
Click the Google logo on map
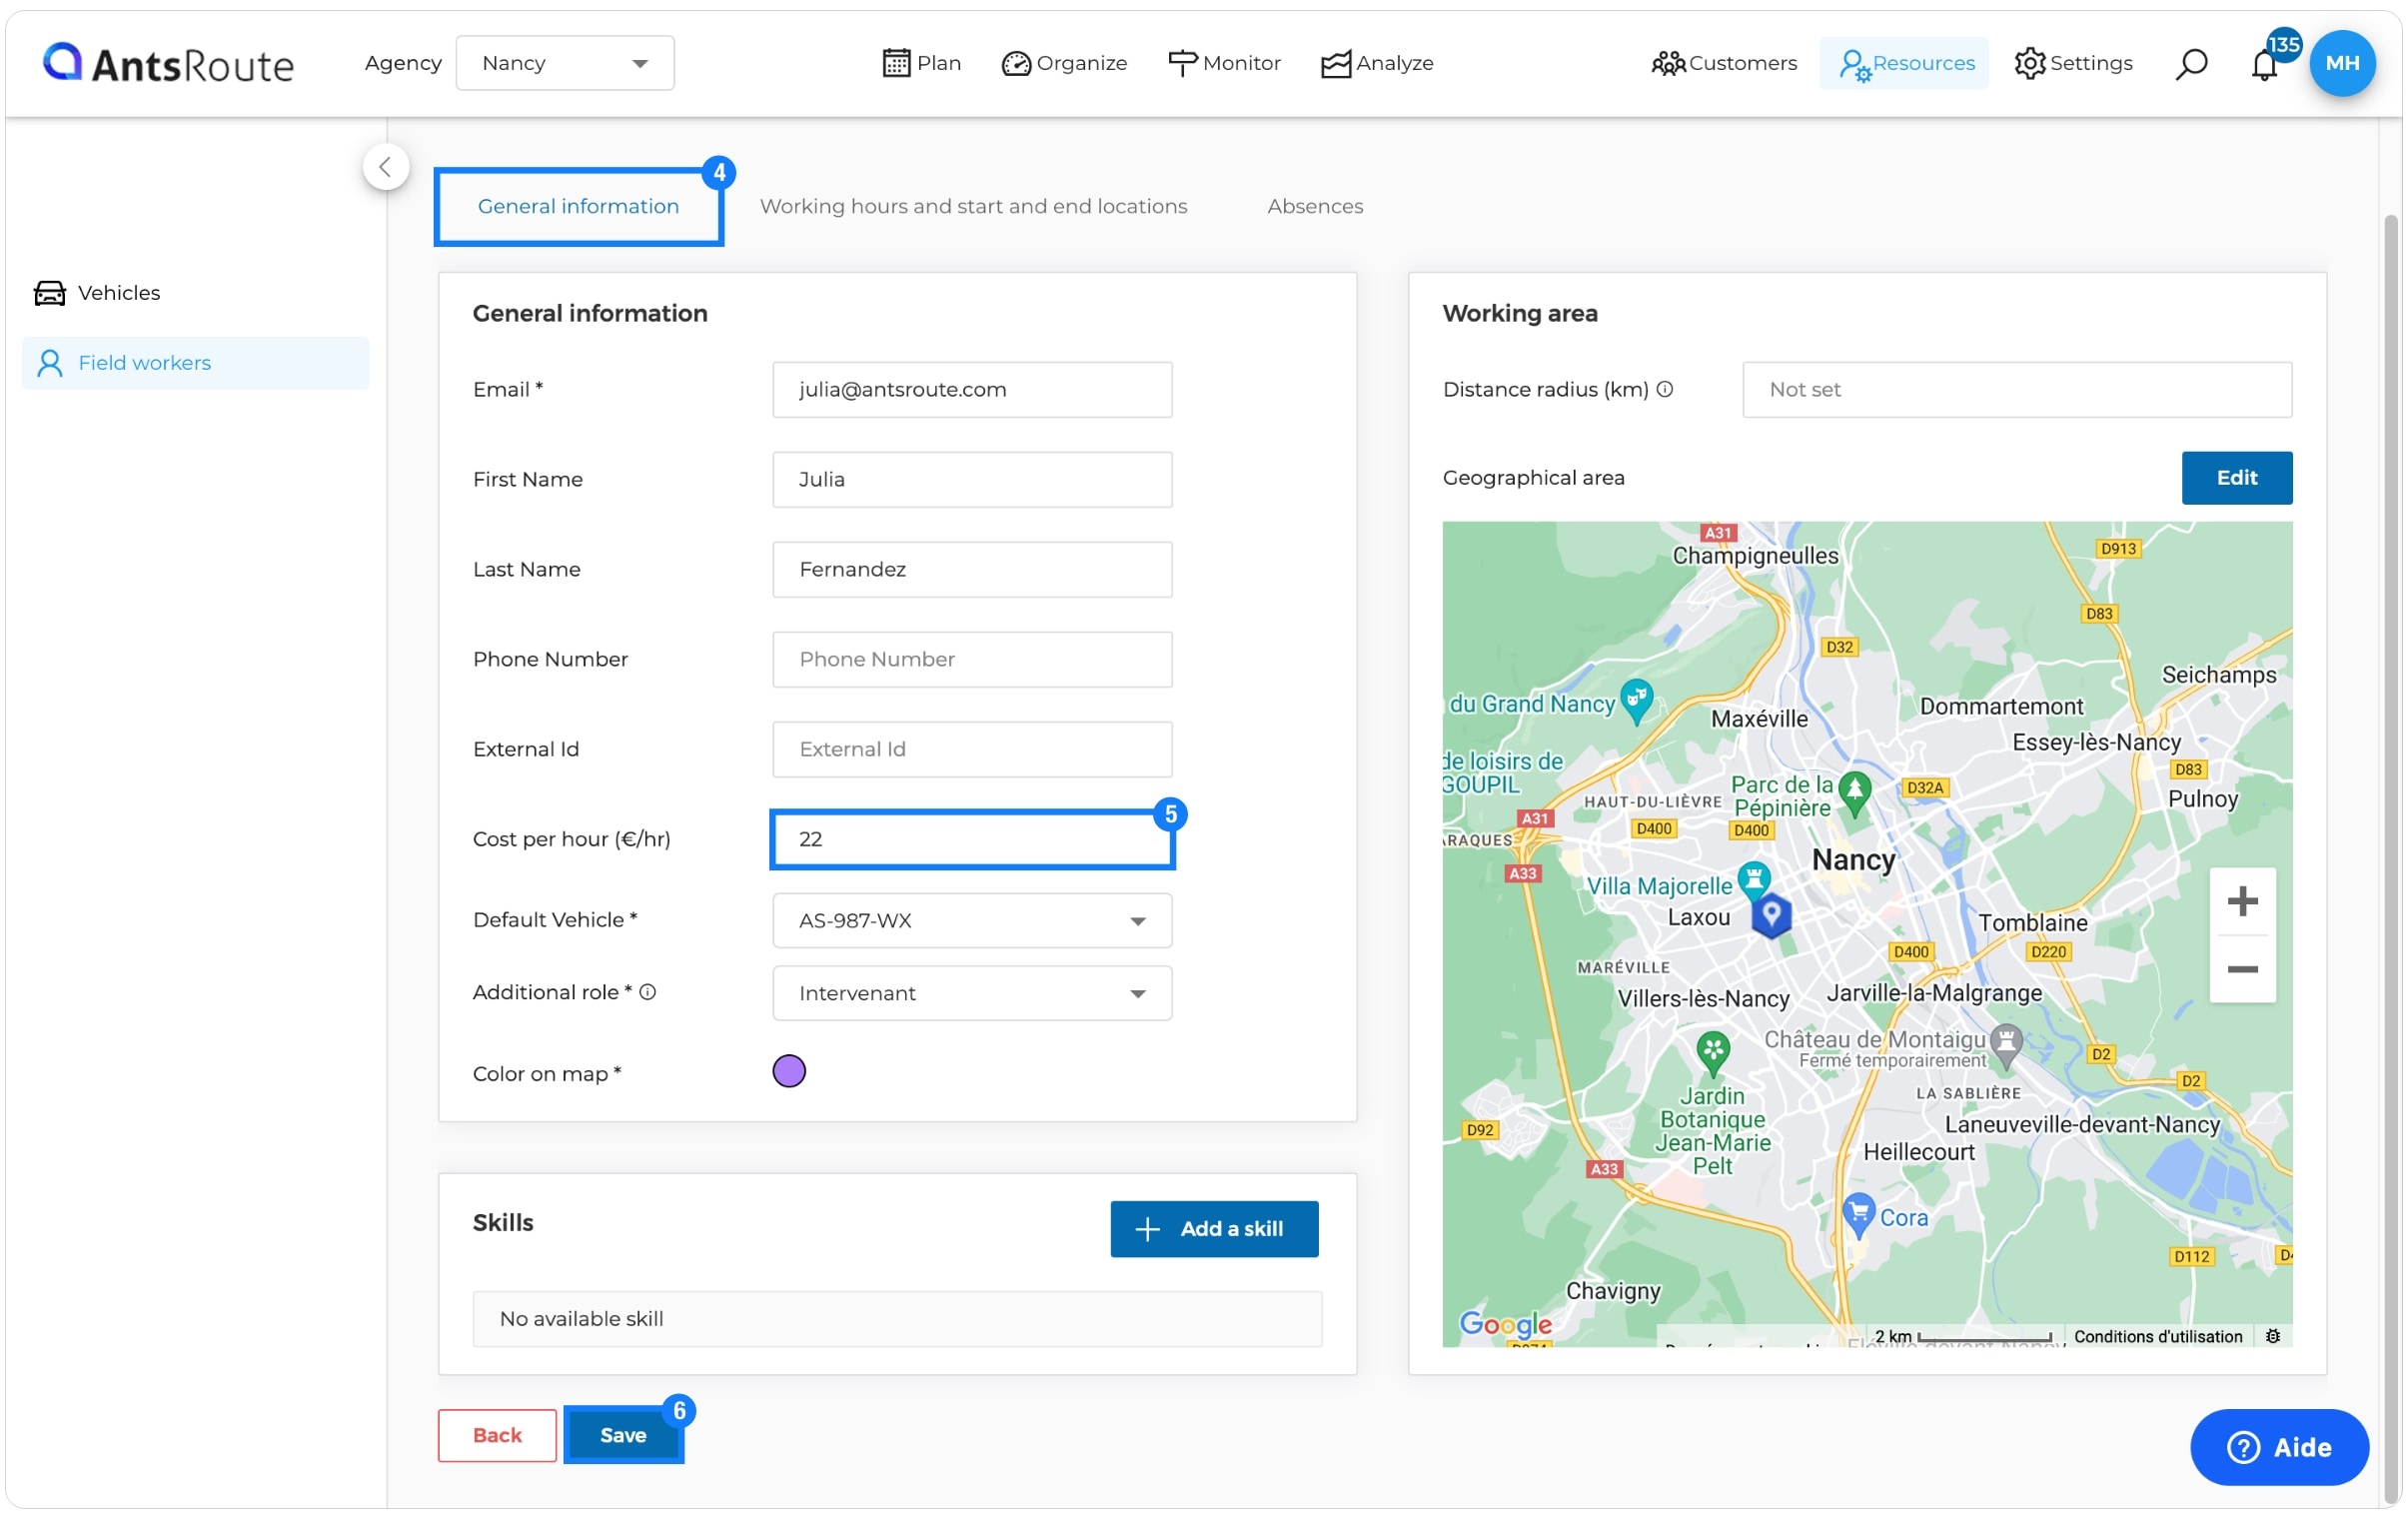(1506, 1326)
